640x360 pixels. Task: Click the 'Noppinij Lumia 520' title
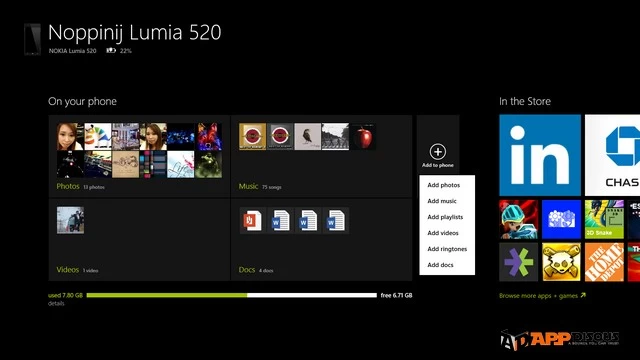tap(135, 33)
